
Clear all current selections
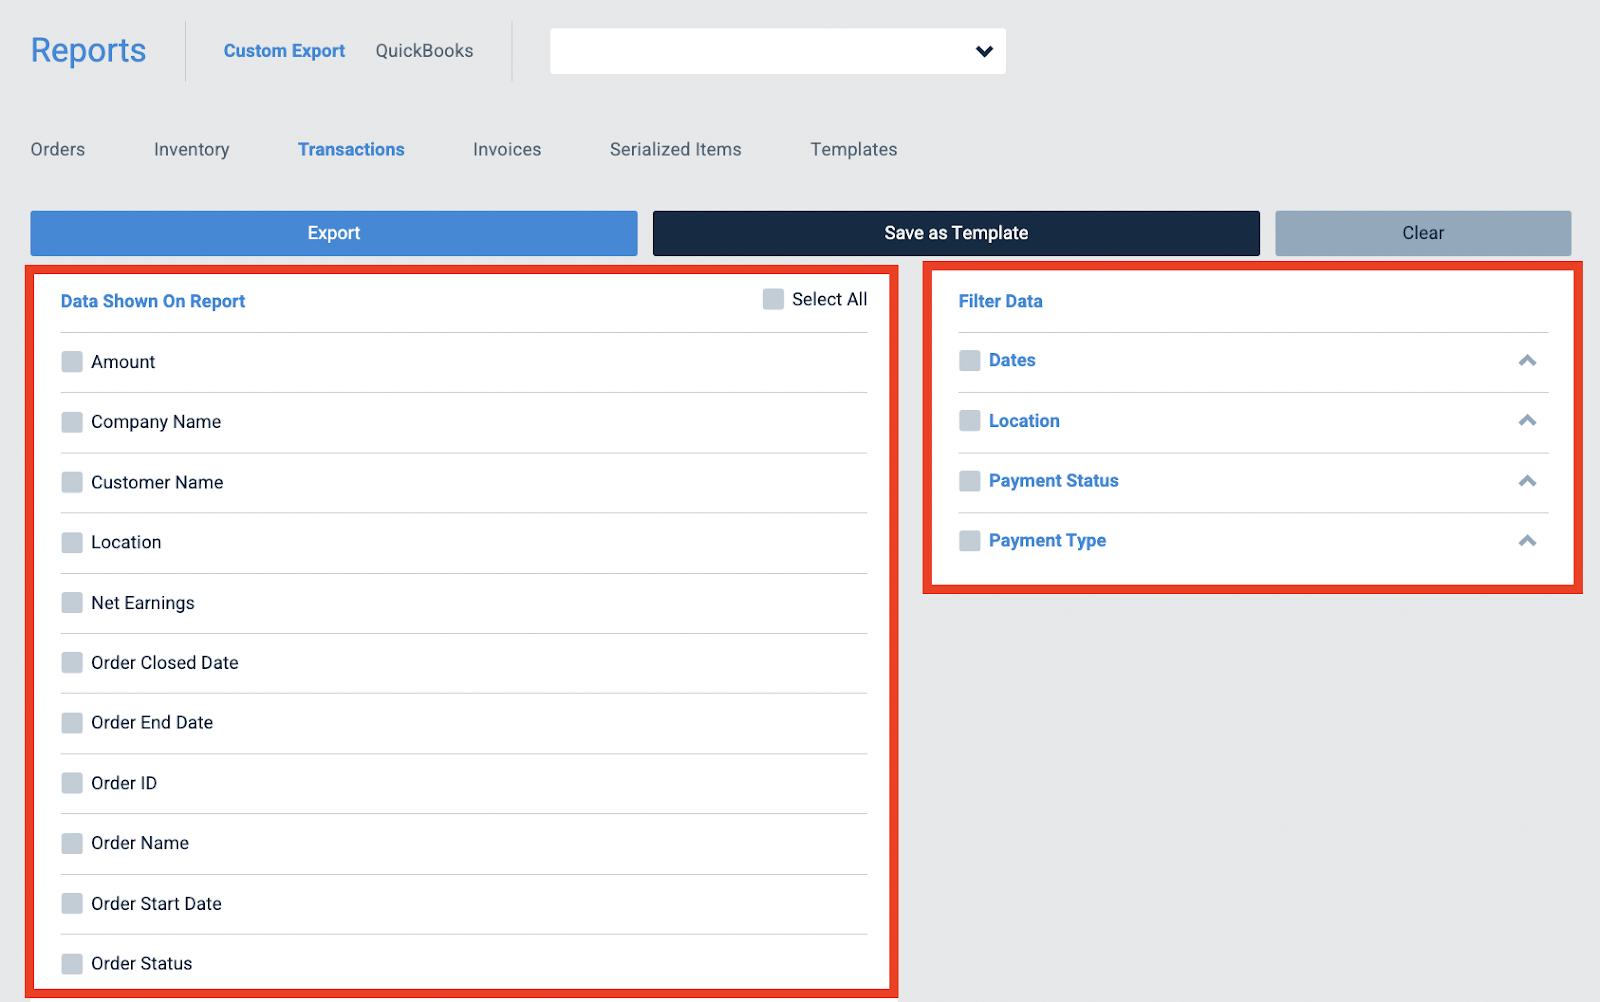pos(1422,233)
